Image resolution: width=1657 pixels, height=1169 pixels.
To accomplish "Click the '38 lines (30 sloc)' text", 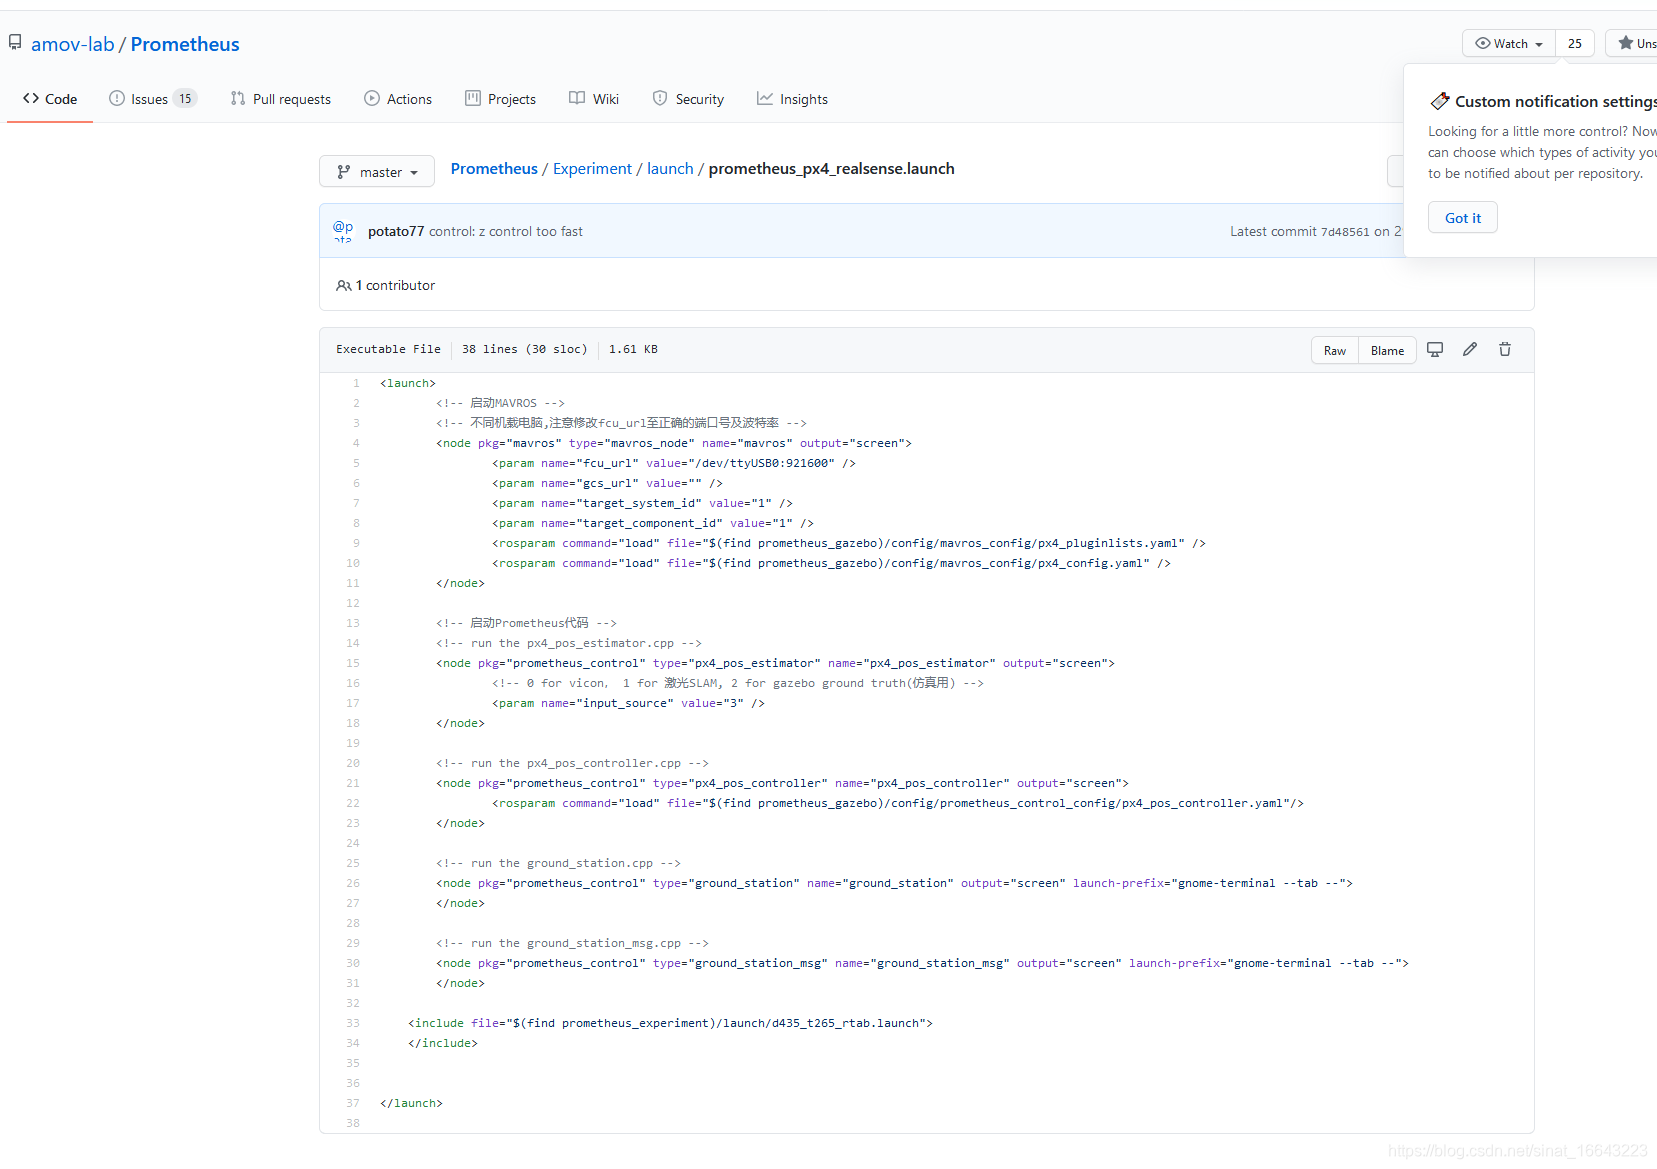I will tap(525, 349).
